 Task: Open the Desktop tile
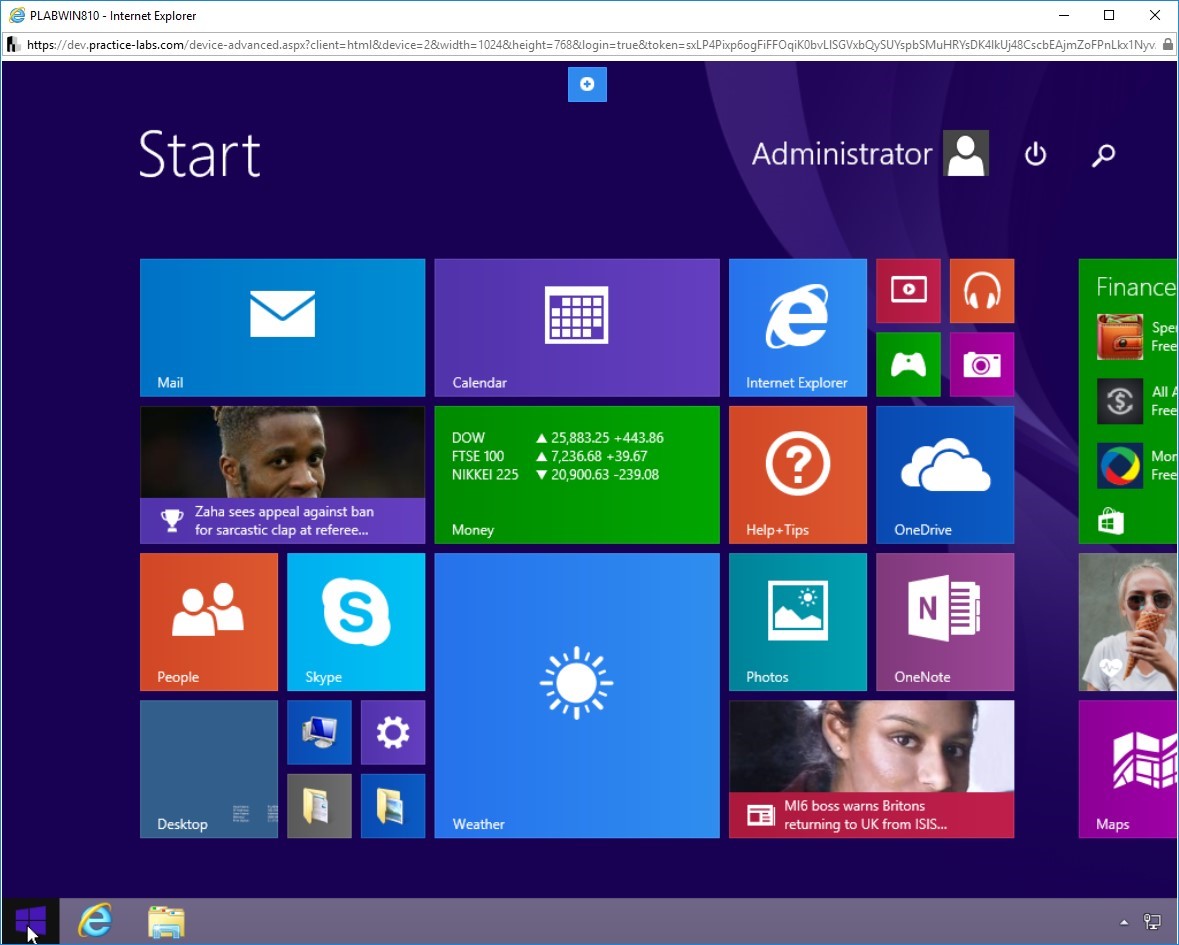(208, 769)
